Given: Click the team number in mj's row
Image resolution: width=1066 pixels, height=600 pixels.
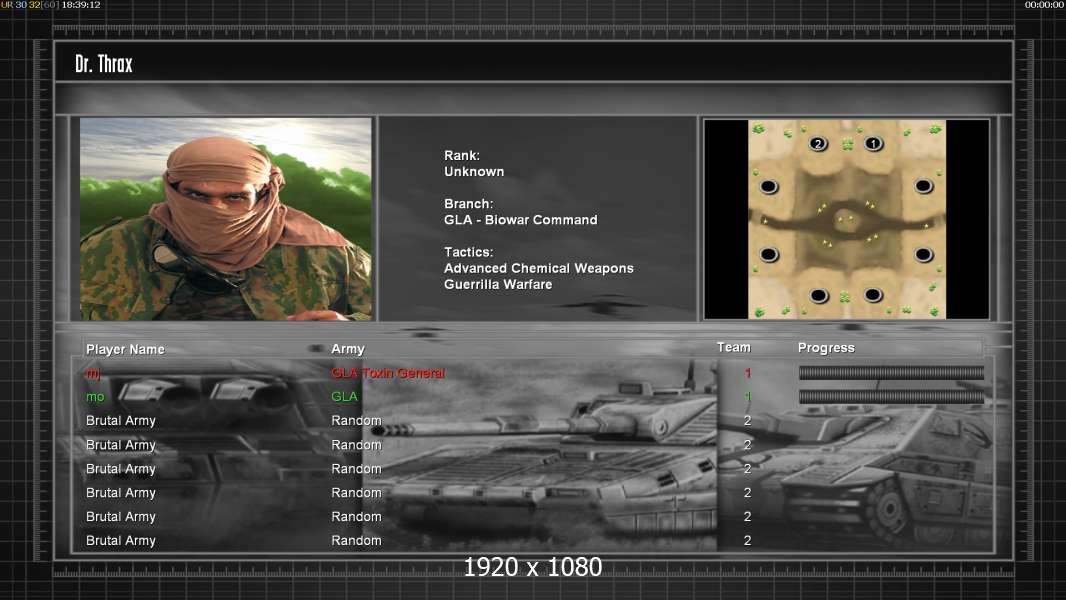Looking at the screenshot, I should pyautogui.click(x=747, y=373).
